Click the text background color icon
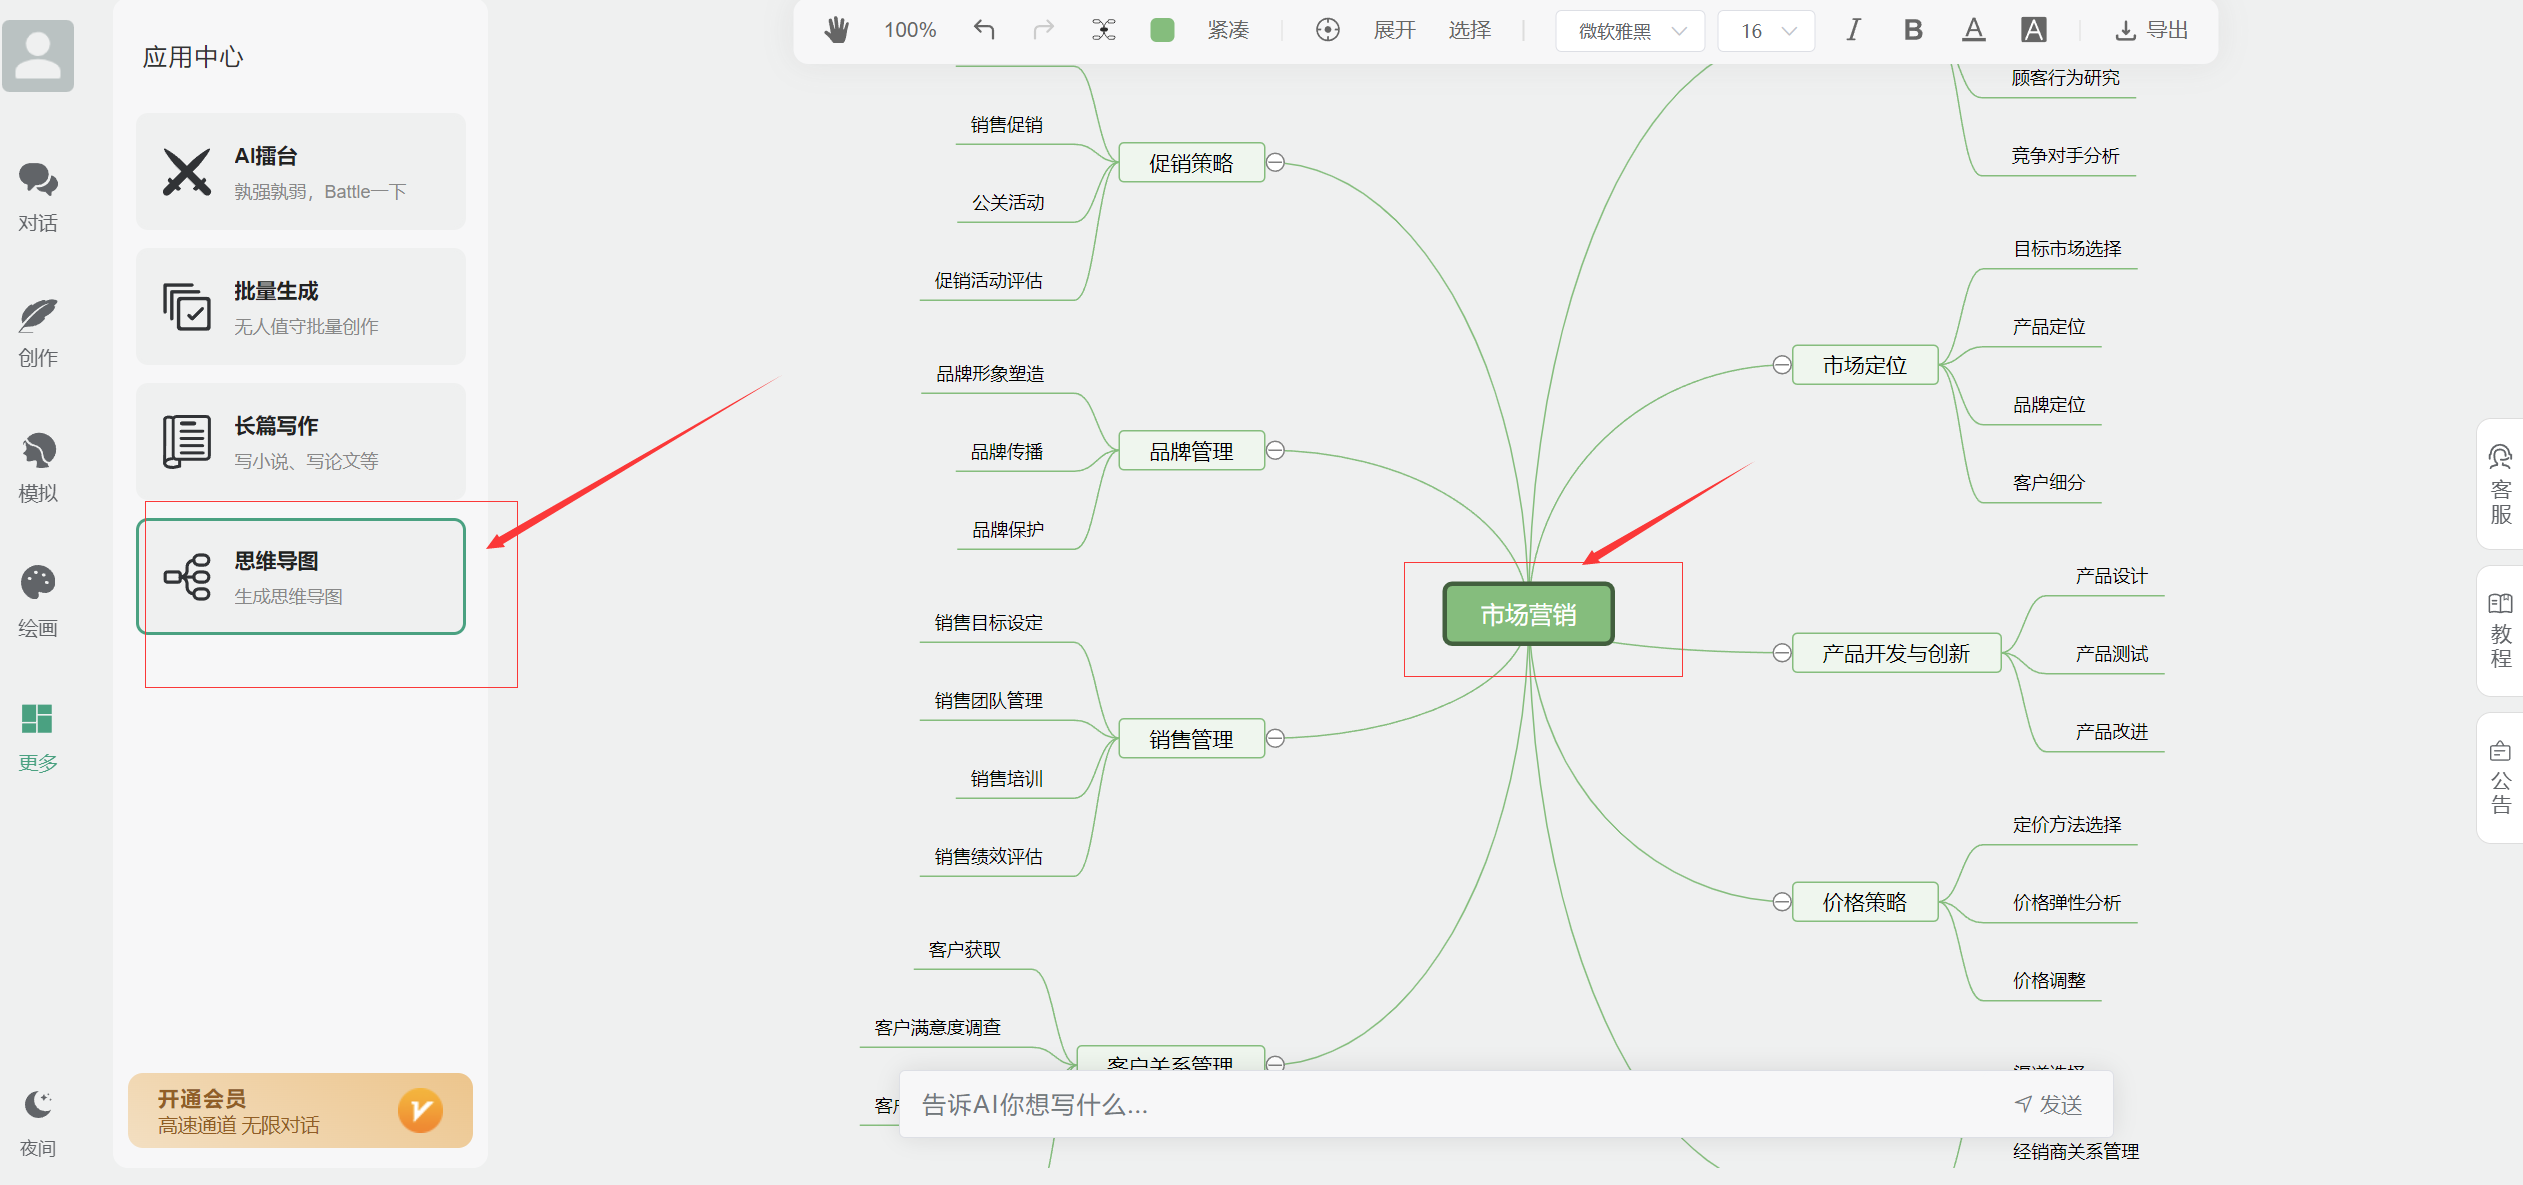 [2033, 30]
